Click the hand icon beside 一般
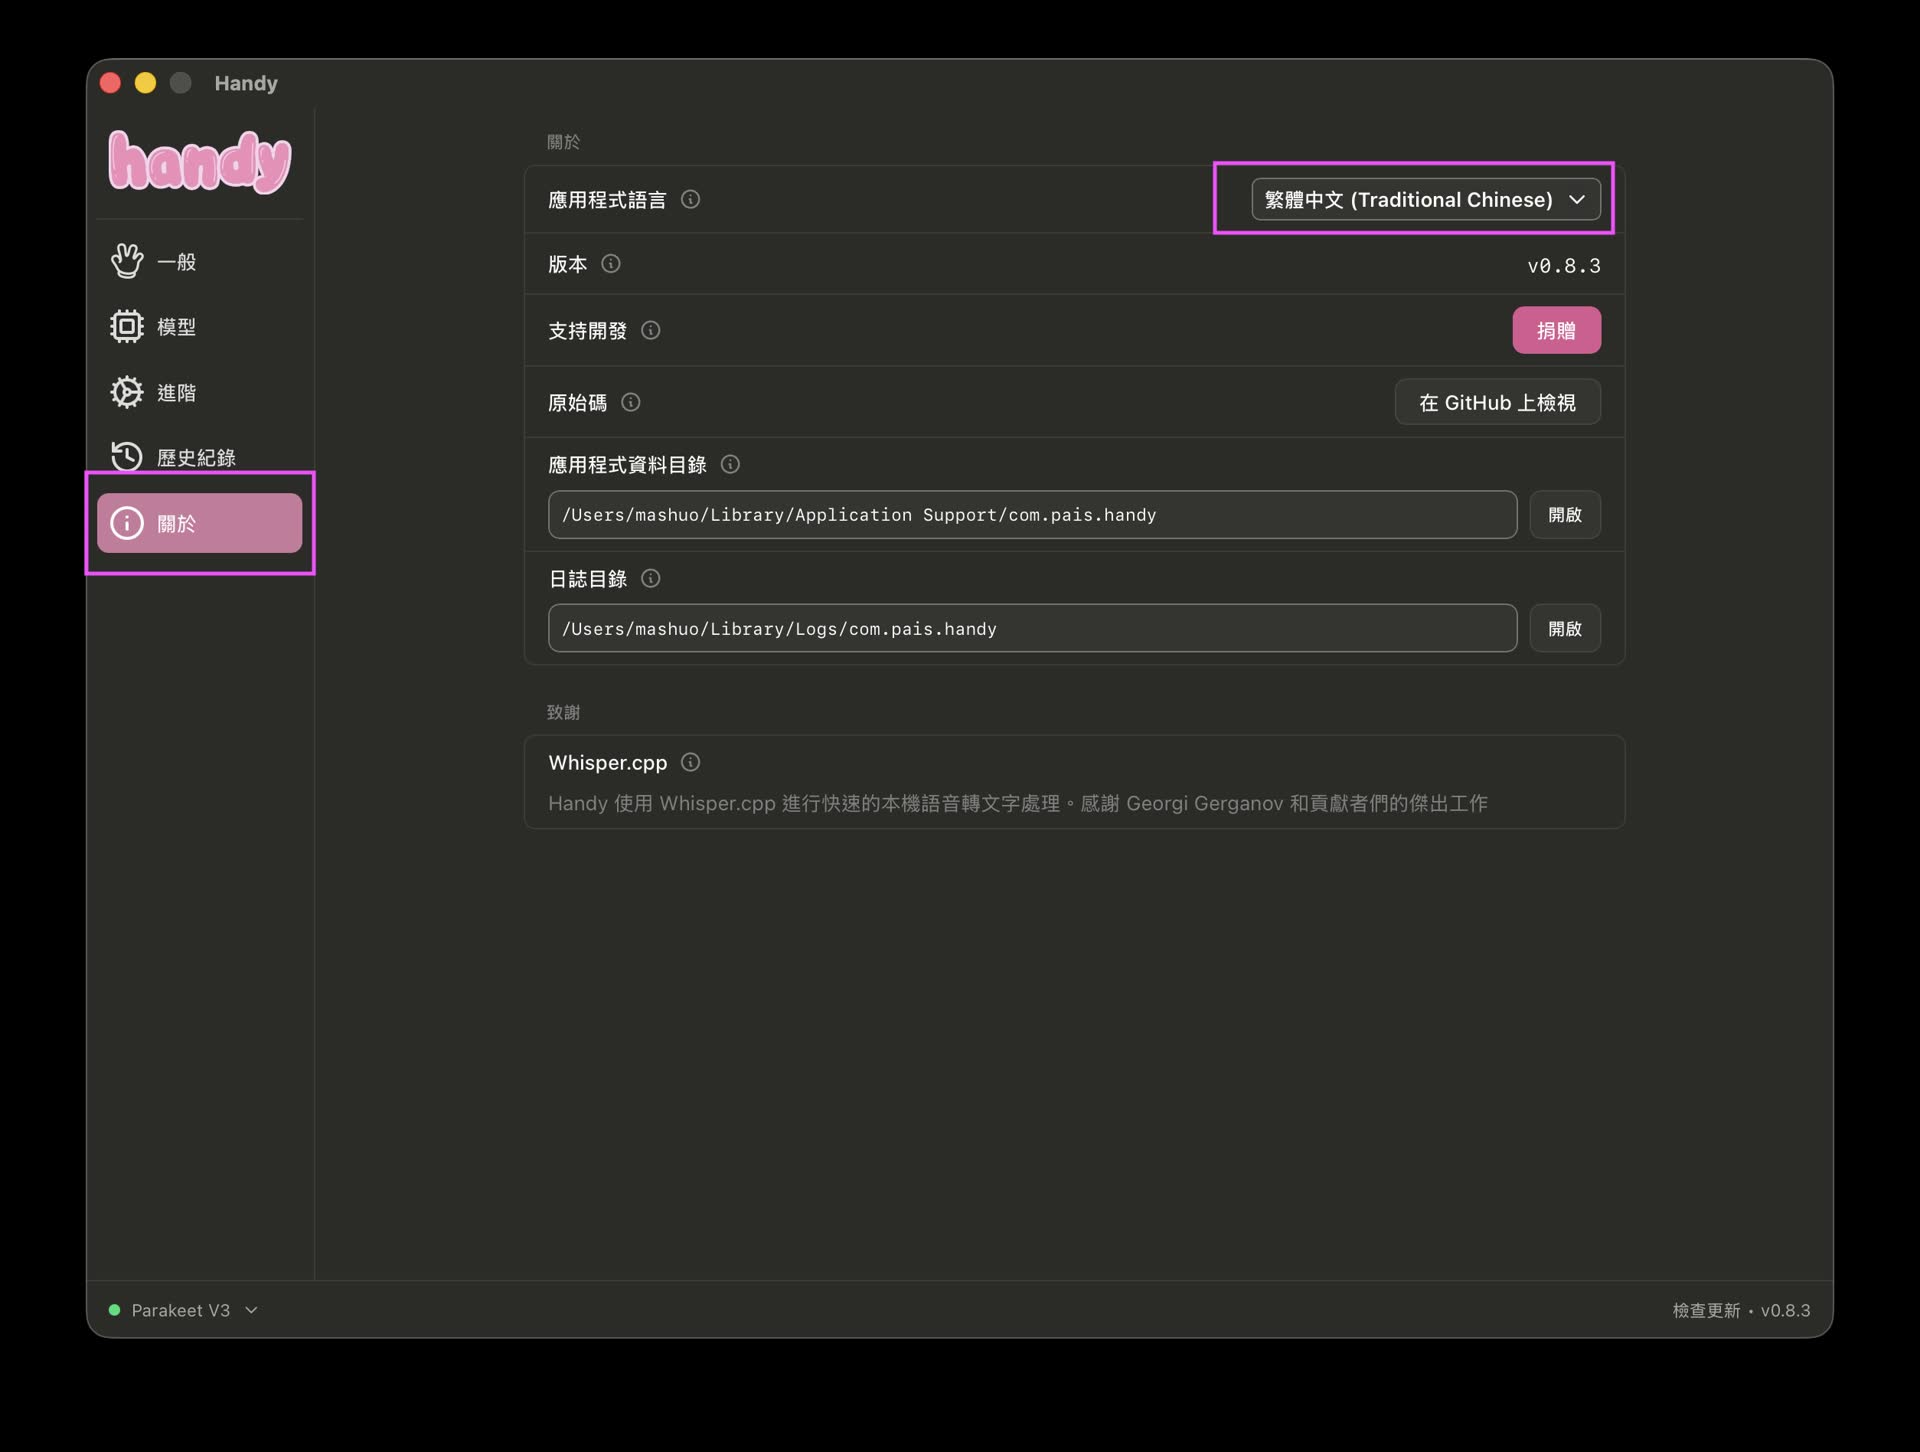The width and height of the screenshot is (1920, 1452). pos(127,261)
